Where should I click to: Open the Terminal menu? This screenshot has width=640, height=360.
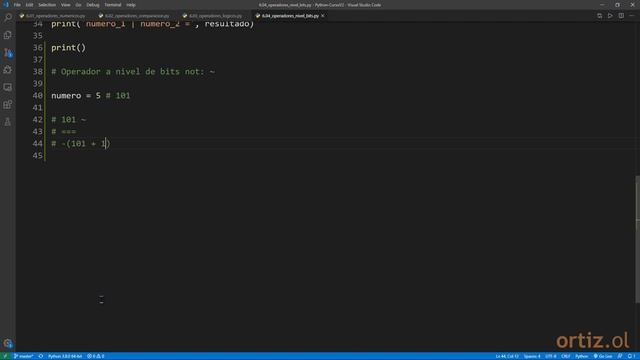coord(113,5)
